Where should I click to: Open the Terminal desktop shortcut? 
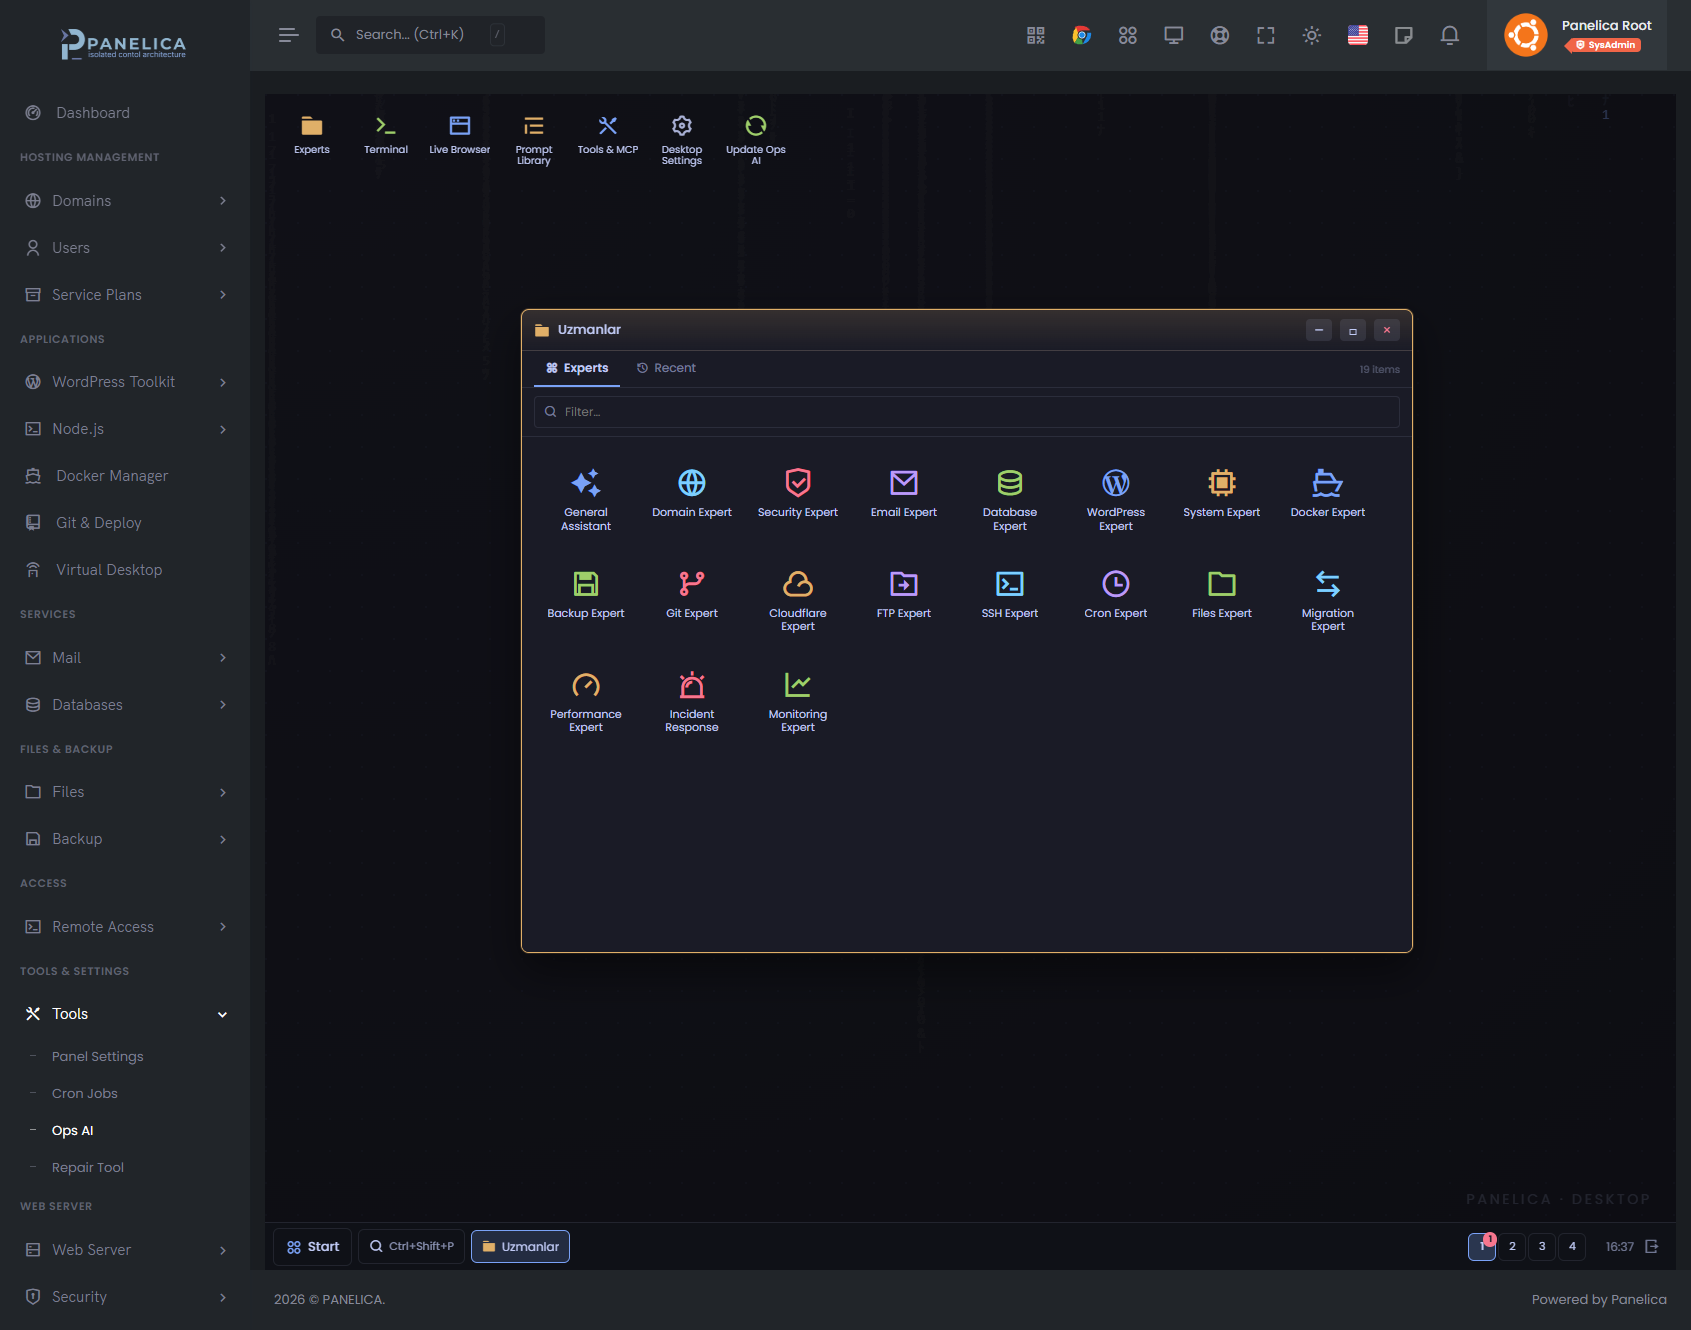point(386,135)
